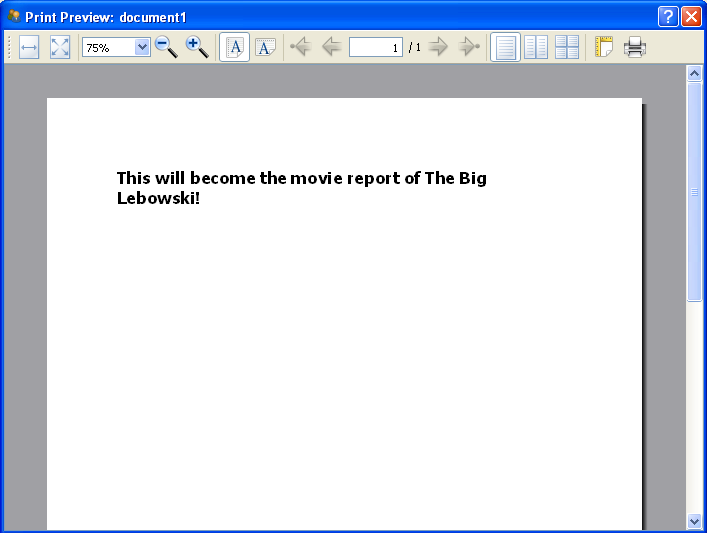Click scrollbar down arrow

tap(694, 522)
